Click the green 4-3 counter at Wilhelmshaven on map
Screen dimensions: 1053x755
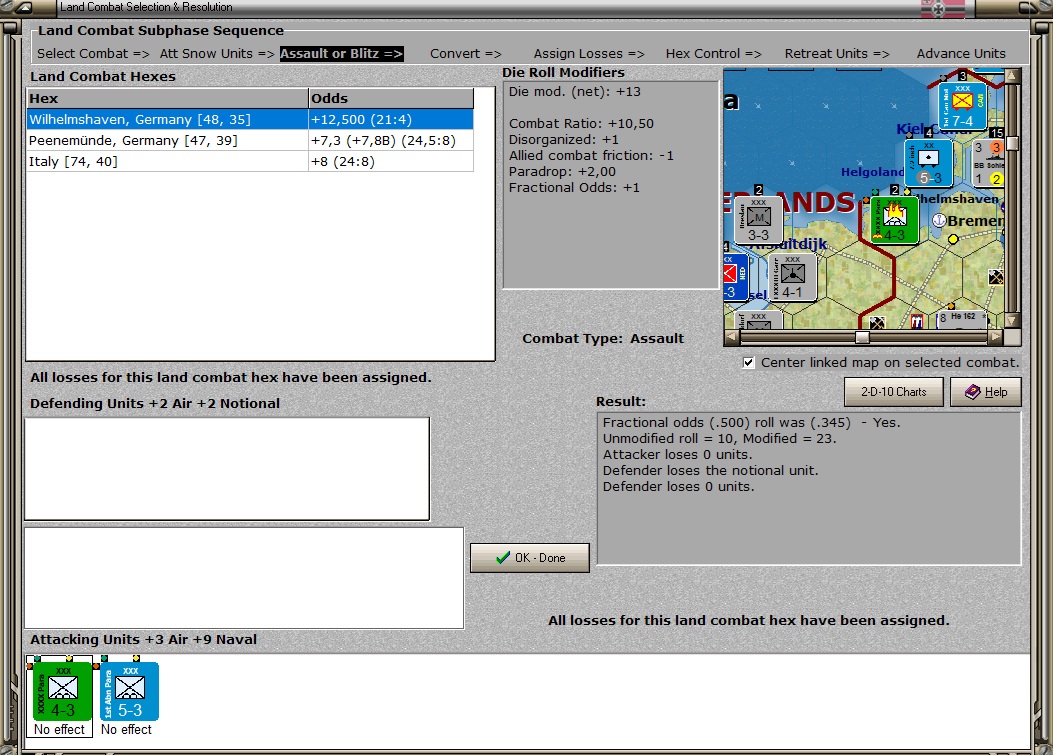click(895, 220)
